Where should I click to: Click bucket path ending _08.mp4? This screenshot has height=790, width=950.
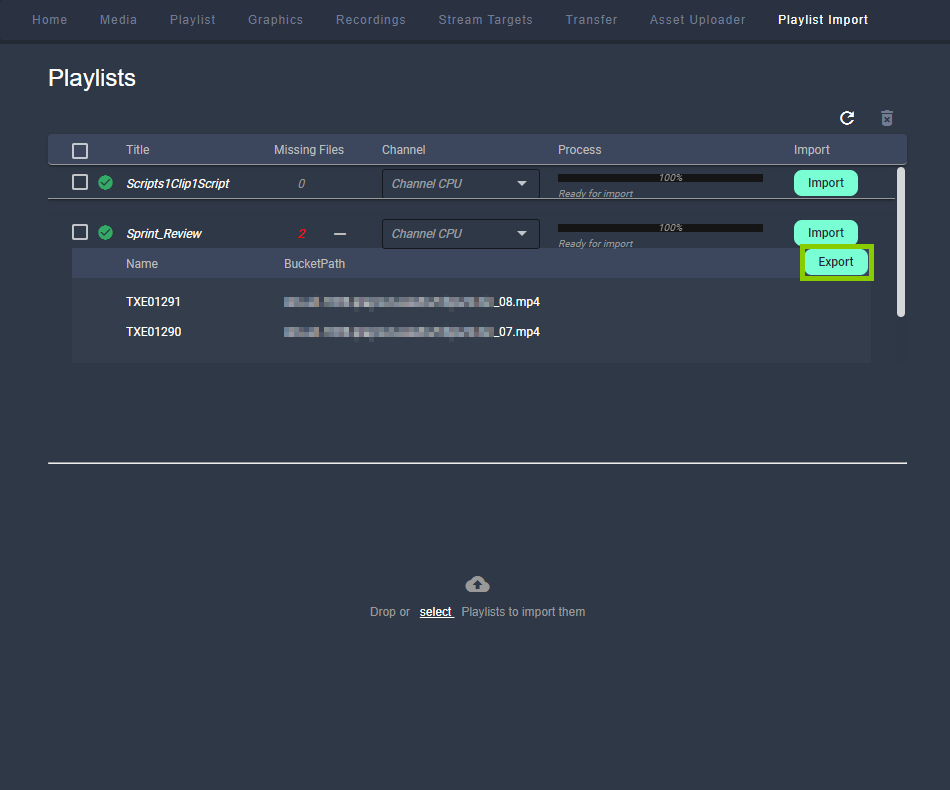(x=412, y=302)
